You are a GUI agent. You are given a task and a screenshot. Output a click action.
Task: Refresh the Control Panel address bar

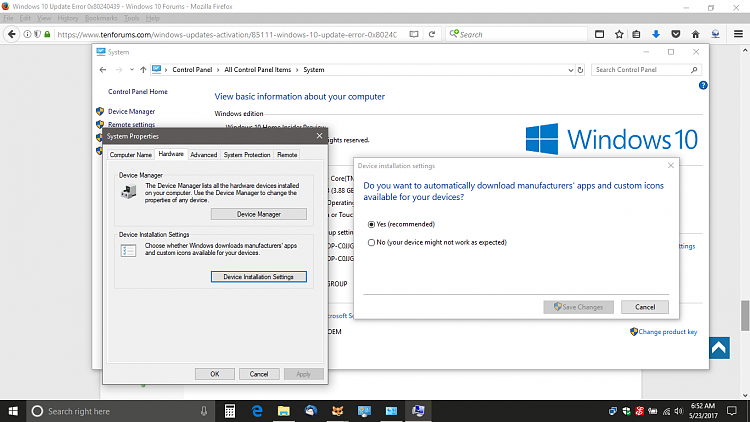click(x=580, y=70)
